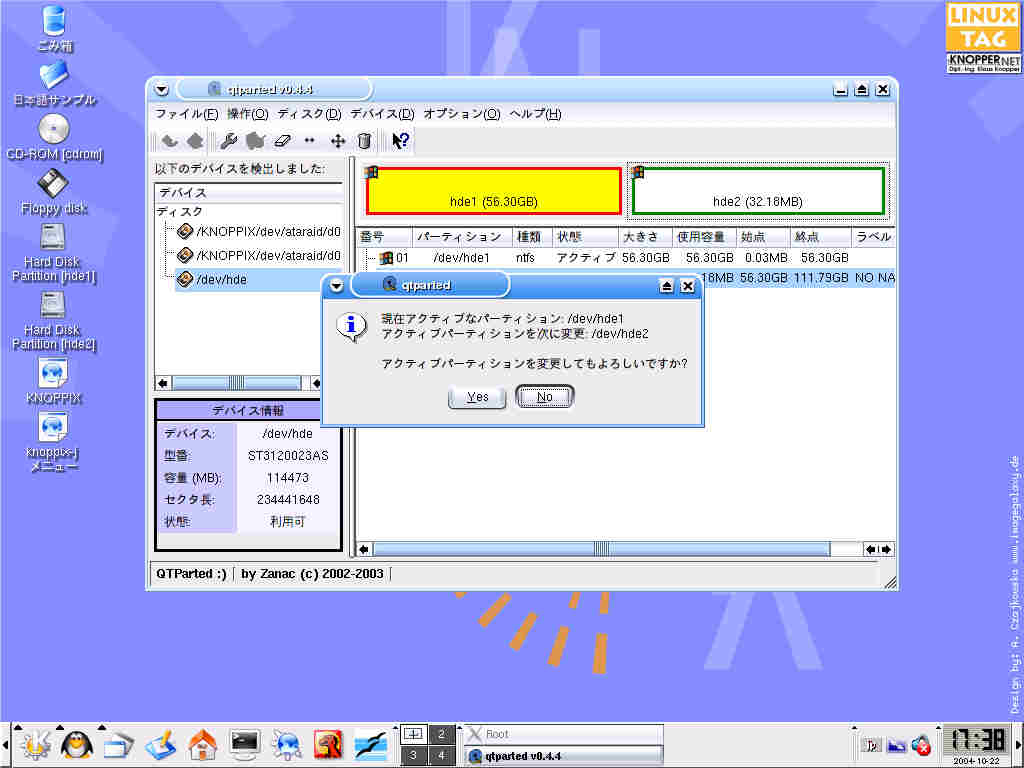Click the sector count 234441648

tap(288, 500)
